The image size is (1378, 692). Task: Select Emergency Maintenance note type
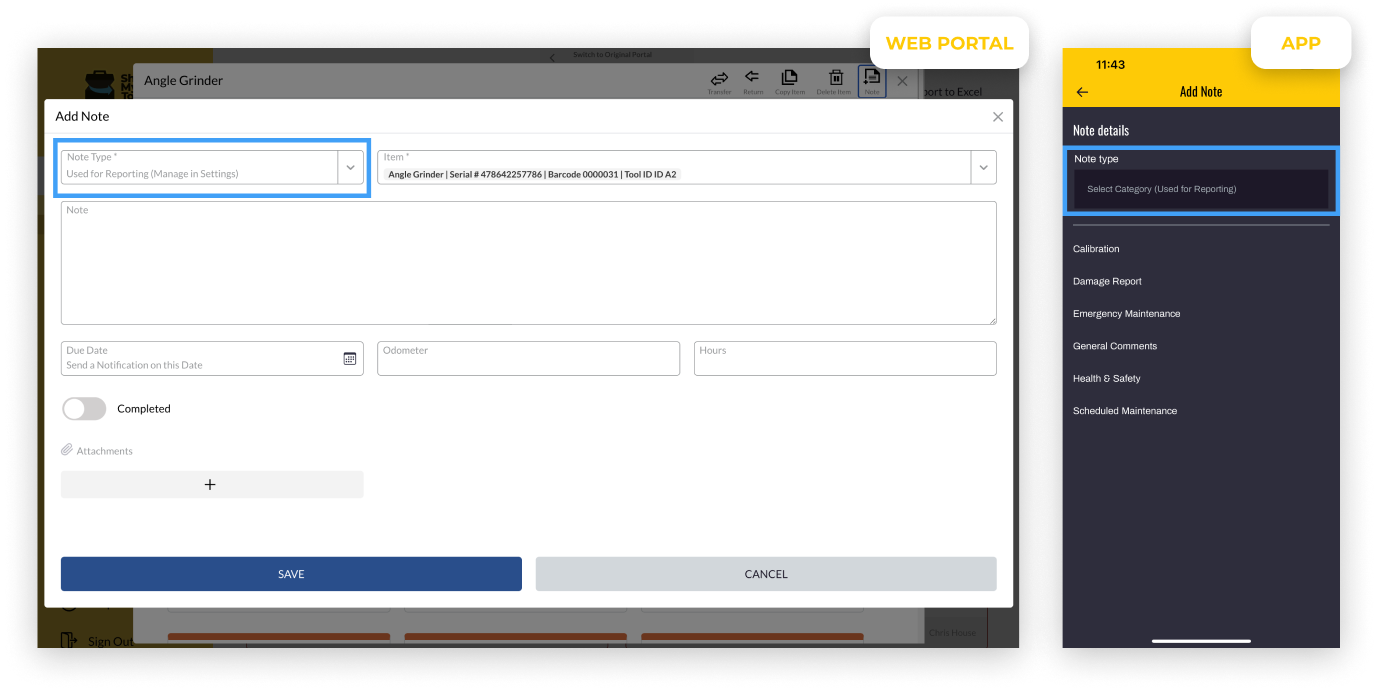coord(1126,314)
